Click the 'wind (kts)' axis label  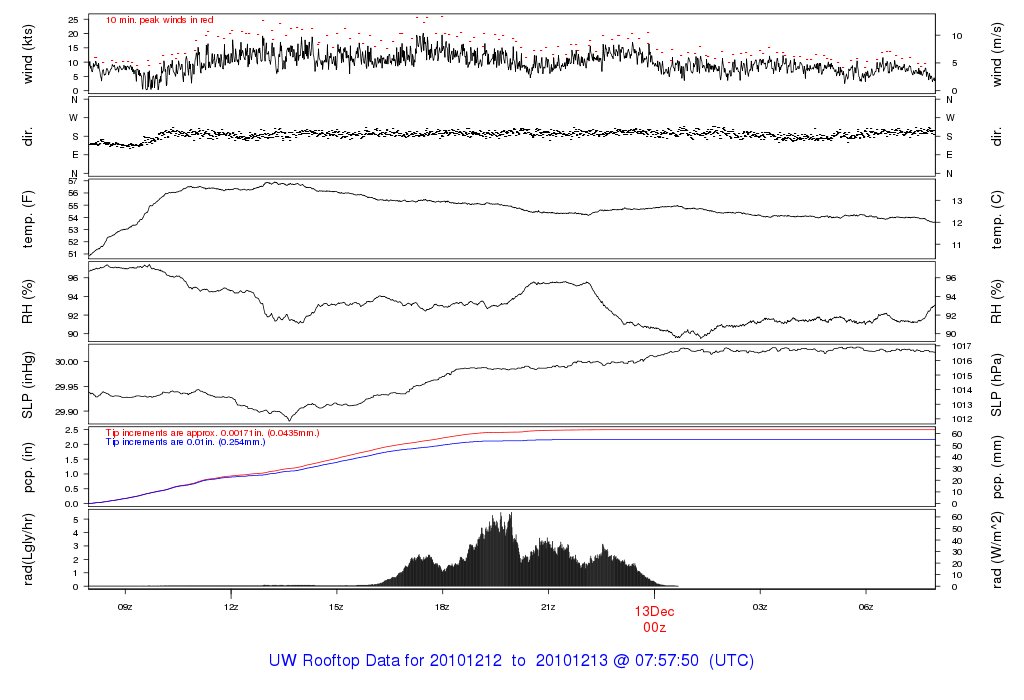click(27, 54)
